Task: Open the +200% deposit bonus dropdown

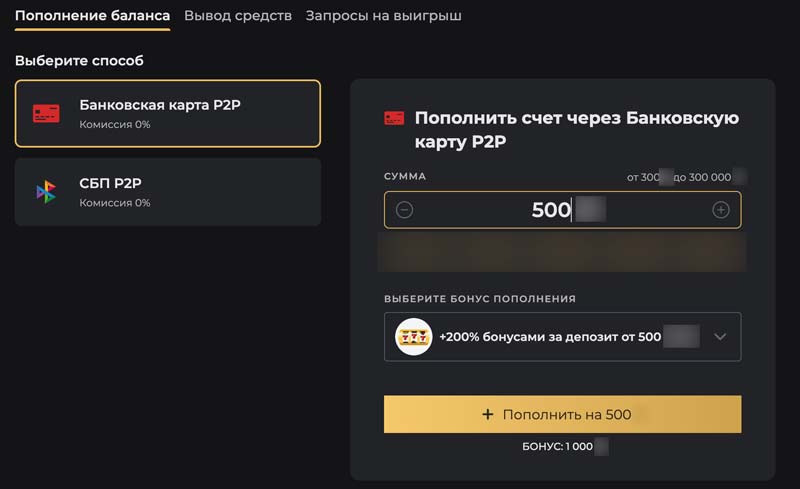Action: click(x=562, y=337)
